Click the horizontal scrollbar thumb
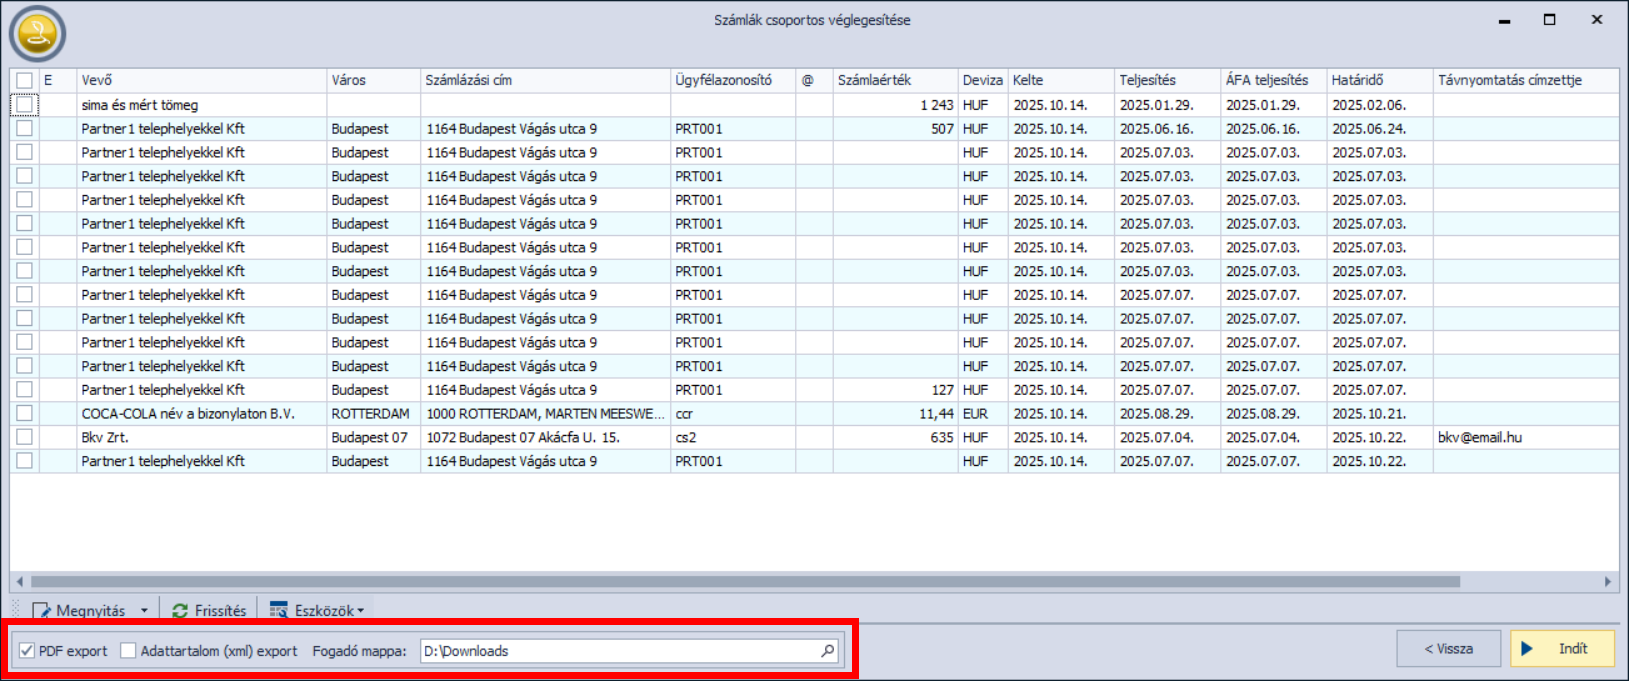Image resolution: width=1629 pixels, height=681 pixels. 745,581
